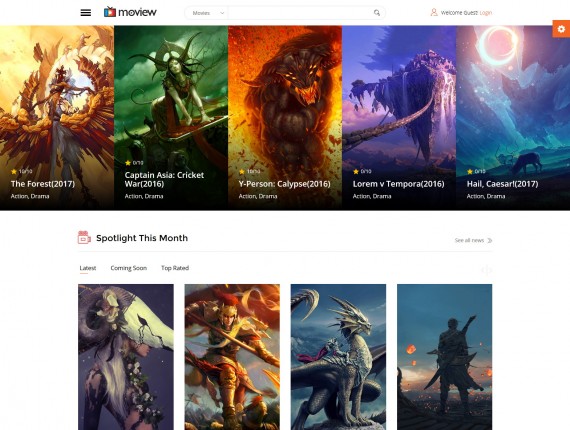Switch to the Coming Soon tab
The image size is (570, 430).
click(129, 268)
